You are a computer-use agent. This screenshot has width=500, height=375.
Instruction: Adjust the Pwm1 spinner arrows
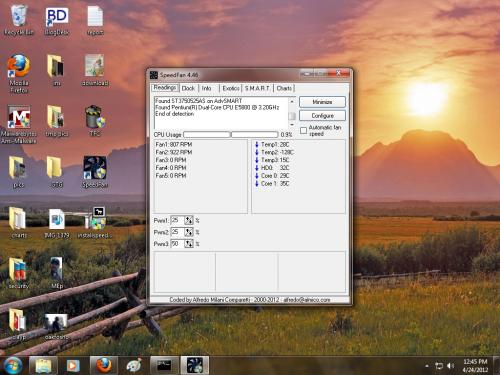[189, 220]
